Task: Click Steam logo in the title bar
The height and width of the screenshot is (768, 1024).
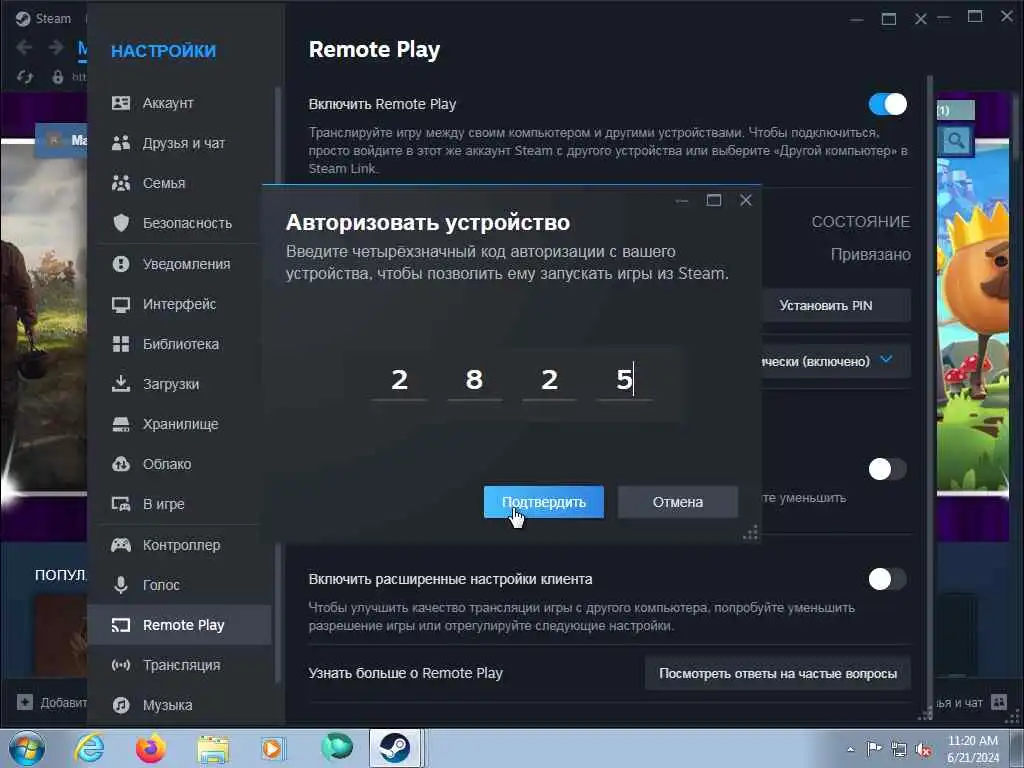Action: tap(23, 18)
